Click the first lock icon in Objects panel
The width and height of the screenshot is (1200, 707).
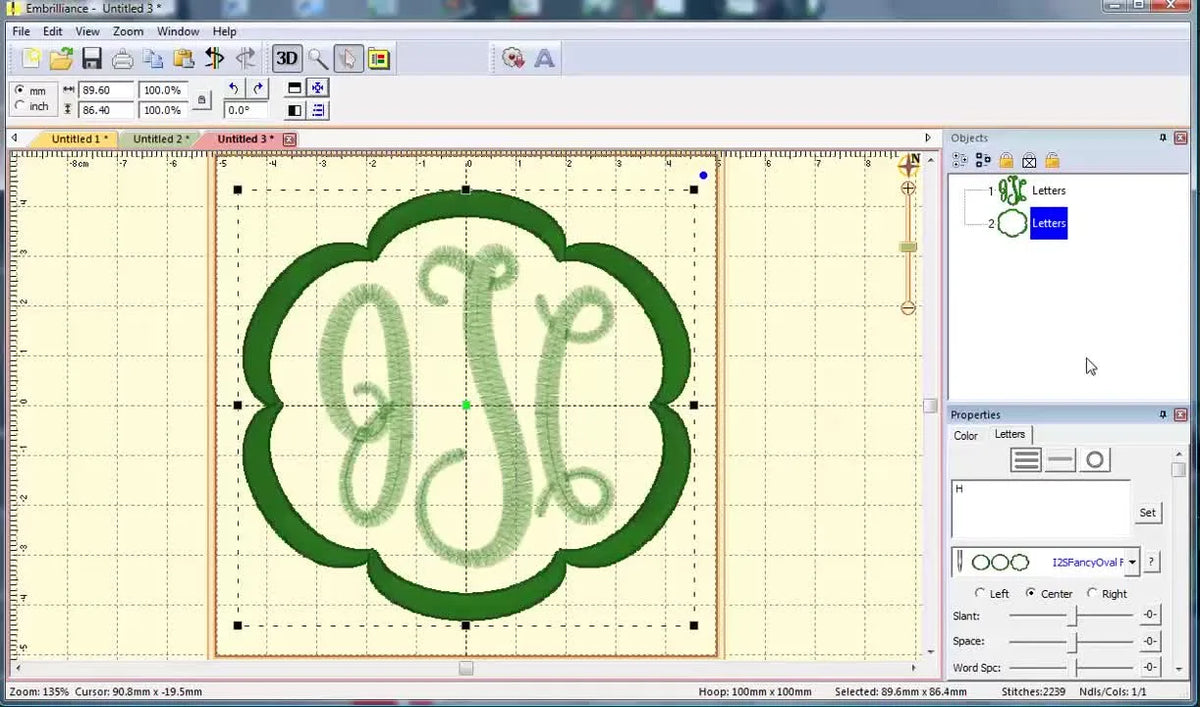tap(1006, 160)
